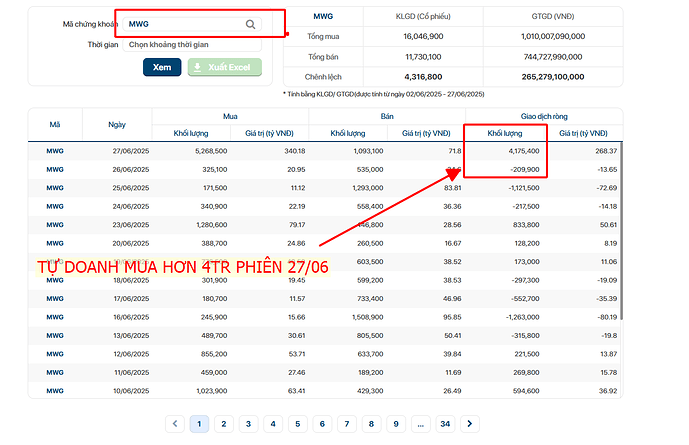Go to next page with right chevron

470,423
